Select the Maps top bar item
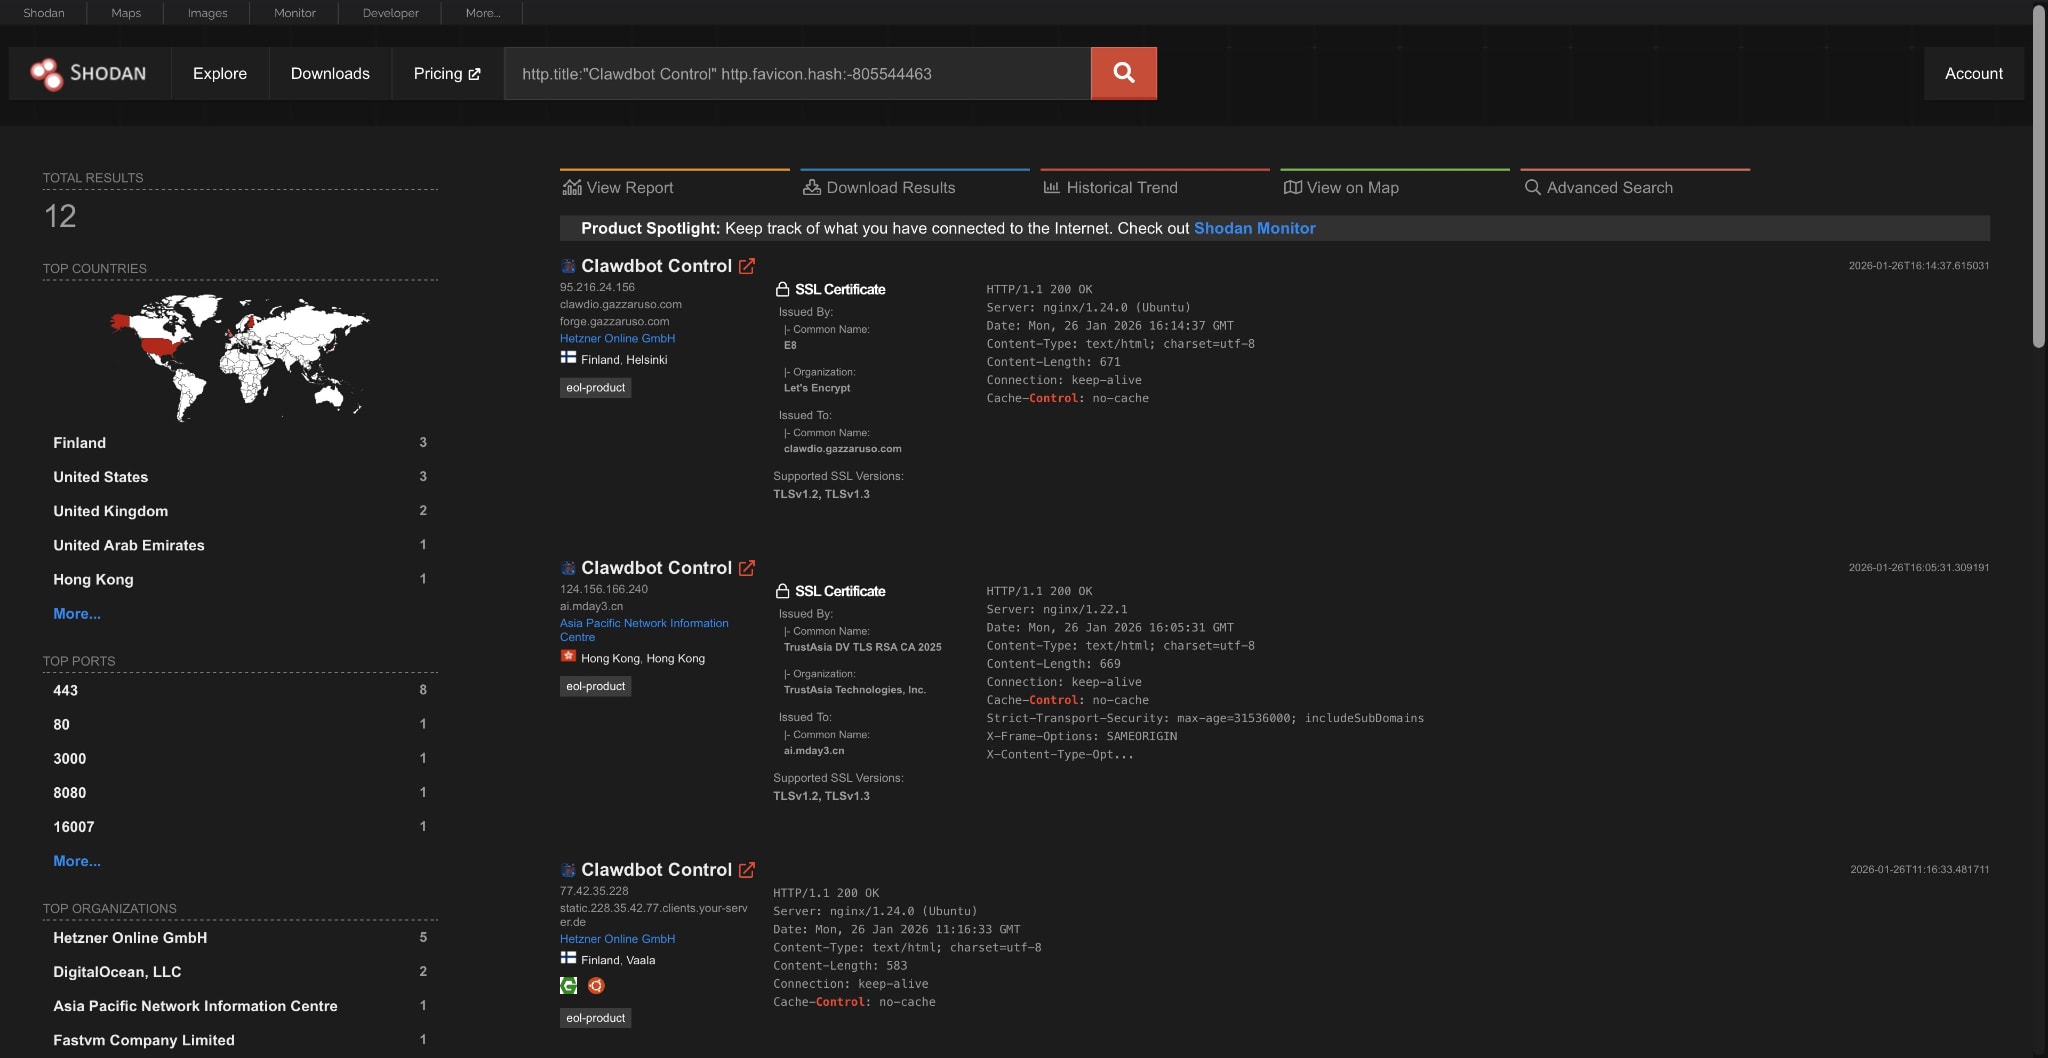Viewport: 2048px width, 1058px height. (x=126, y=13)
